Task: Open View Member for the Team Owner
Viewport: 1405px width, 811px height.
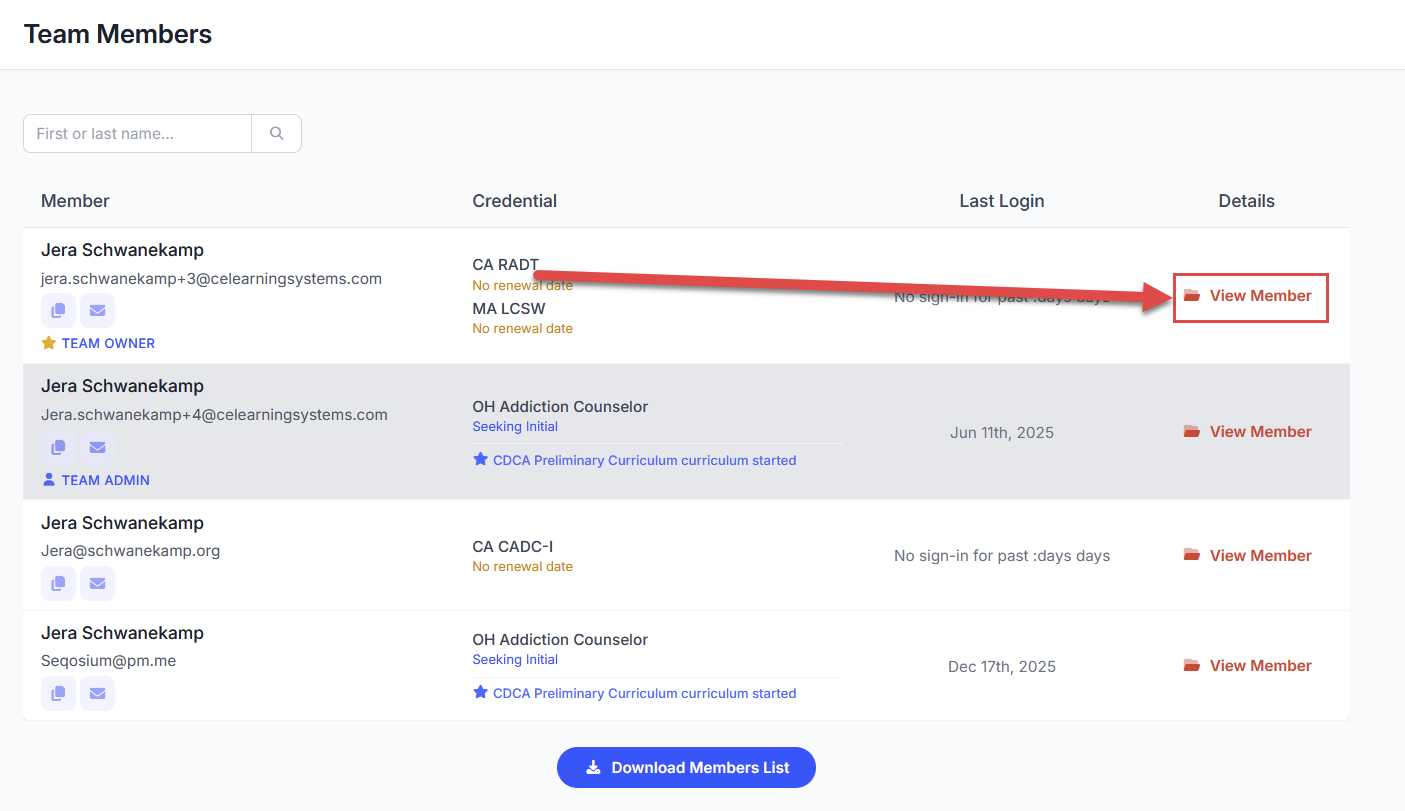Action: (1249, 296)
